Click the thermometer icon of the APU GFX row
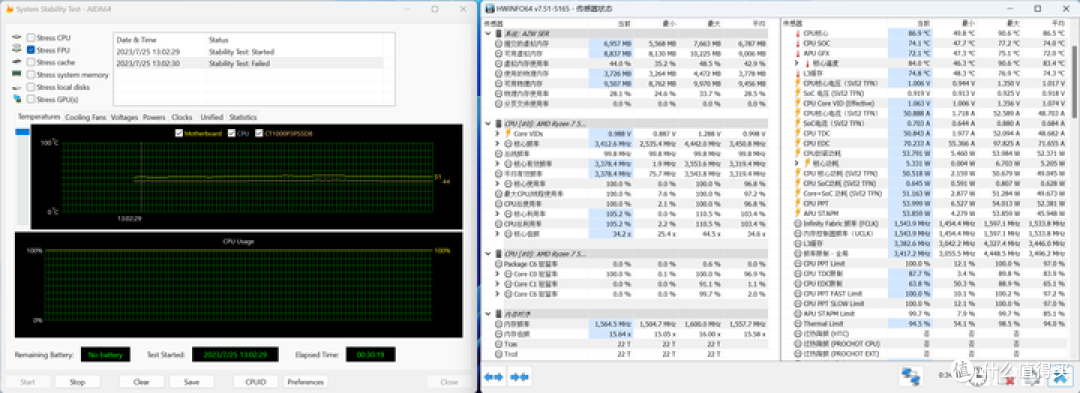This screenshot has height=393, width=1080. (798, 53)
